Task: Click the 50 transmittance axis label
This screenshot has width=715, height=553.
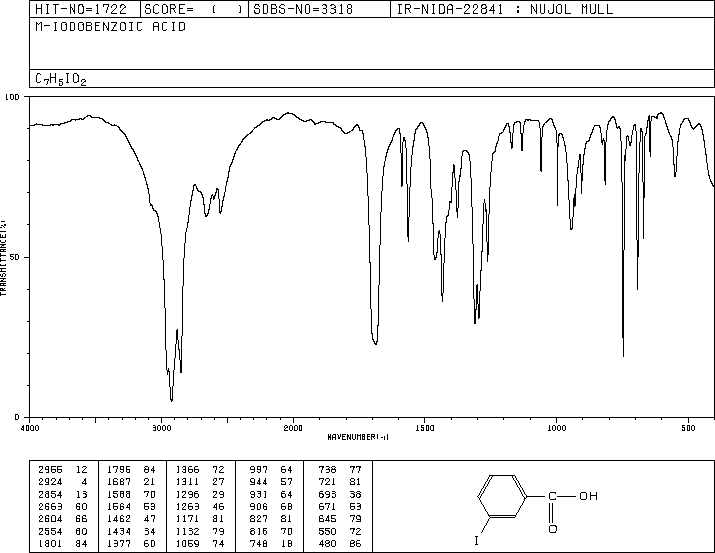Action: click(15, 257)
